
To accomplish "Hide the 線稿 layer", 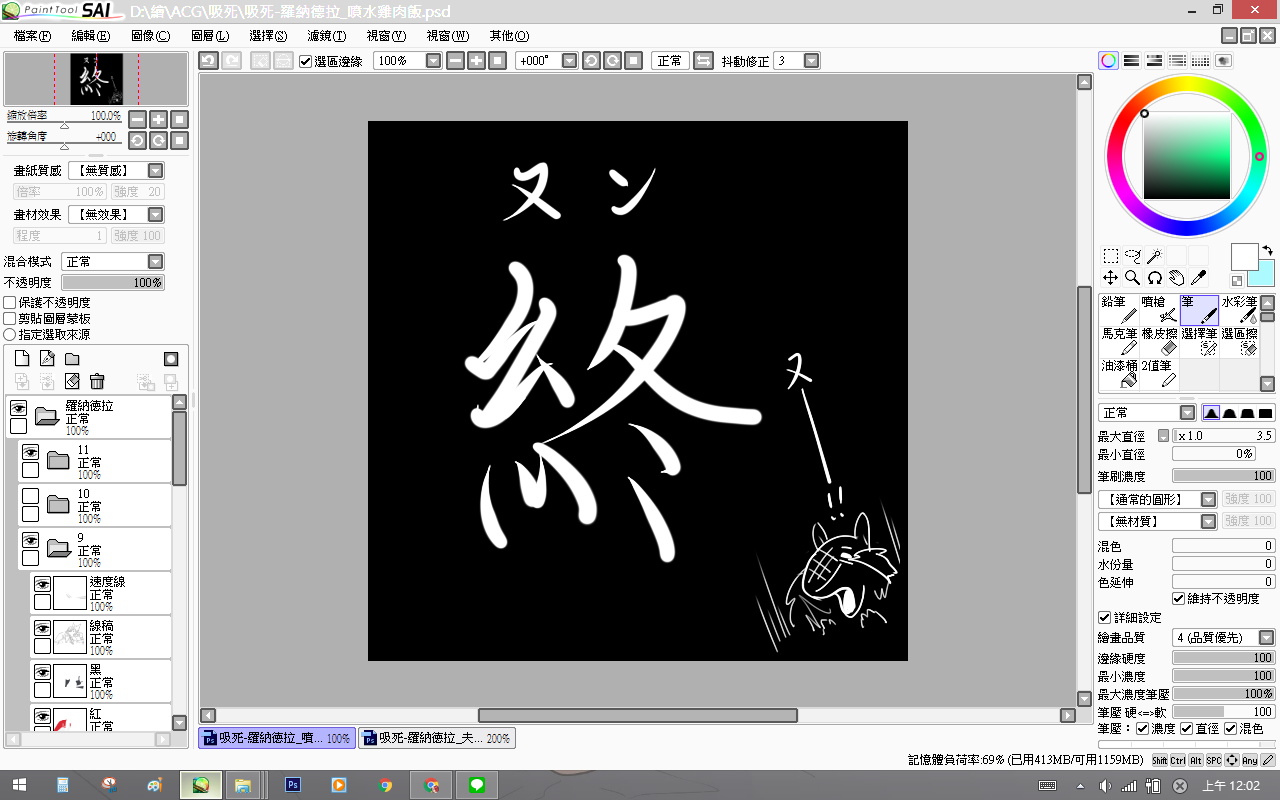I will tap(42, 628).
